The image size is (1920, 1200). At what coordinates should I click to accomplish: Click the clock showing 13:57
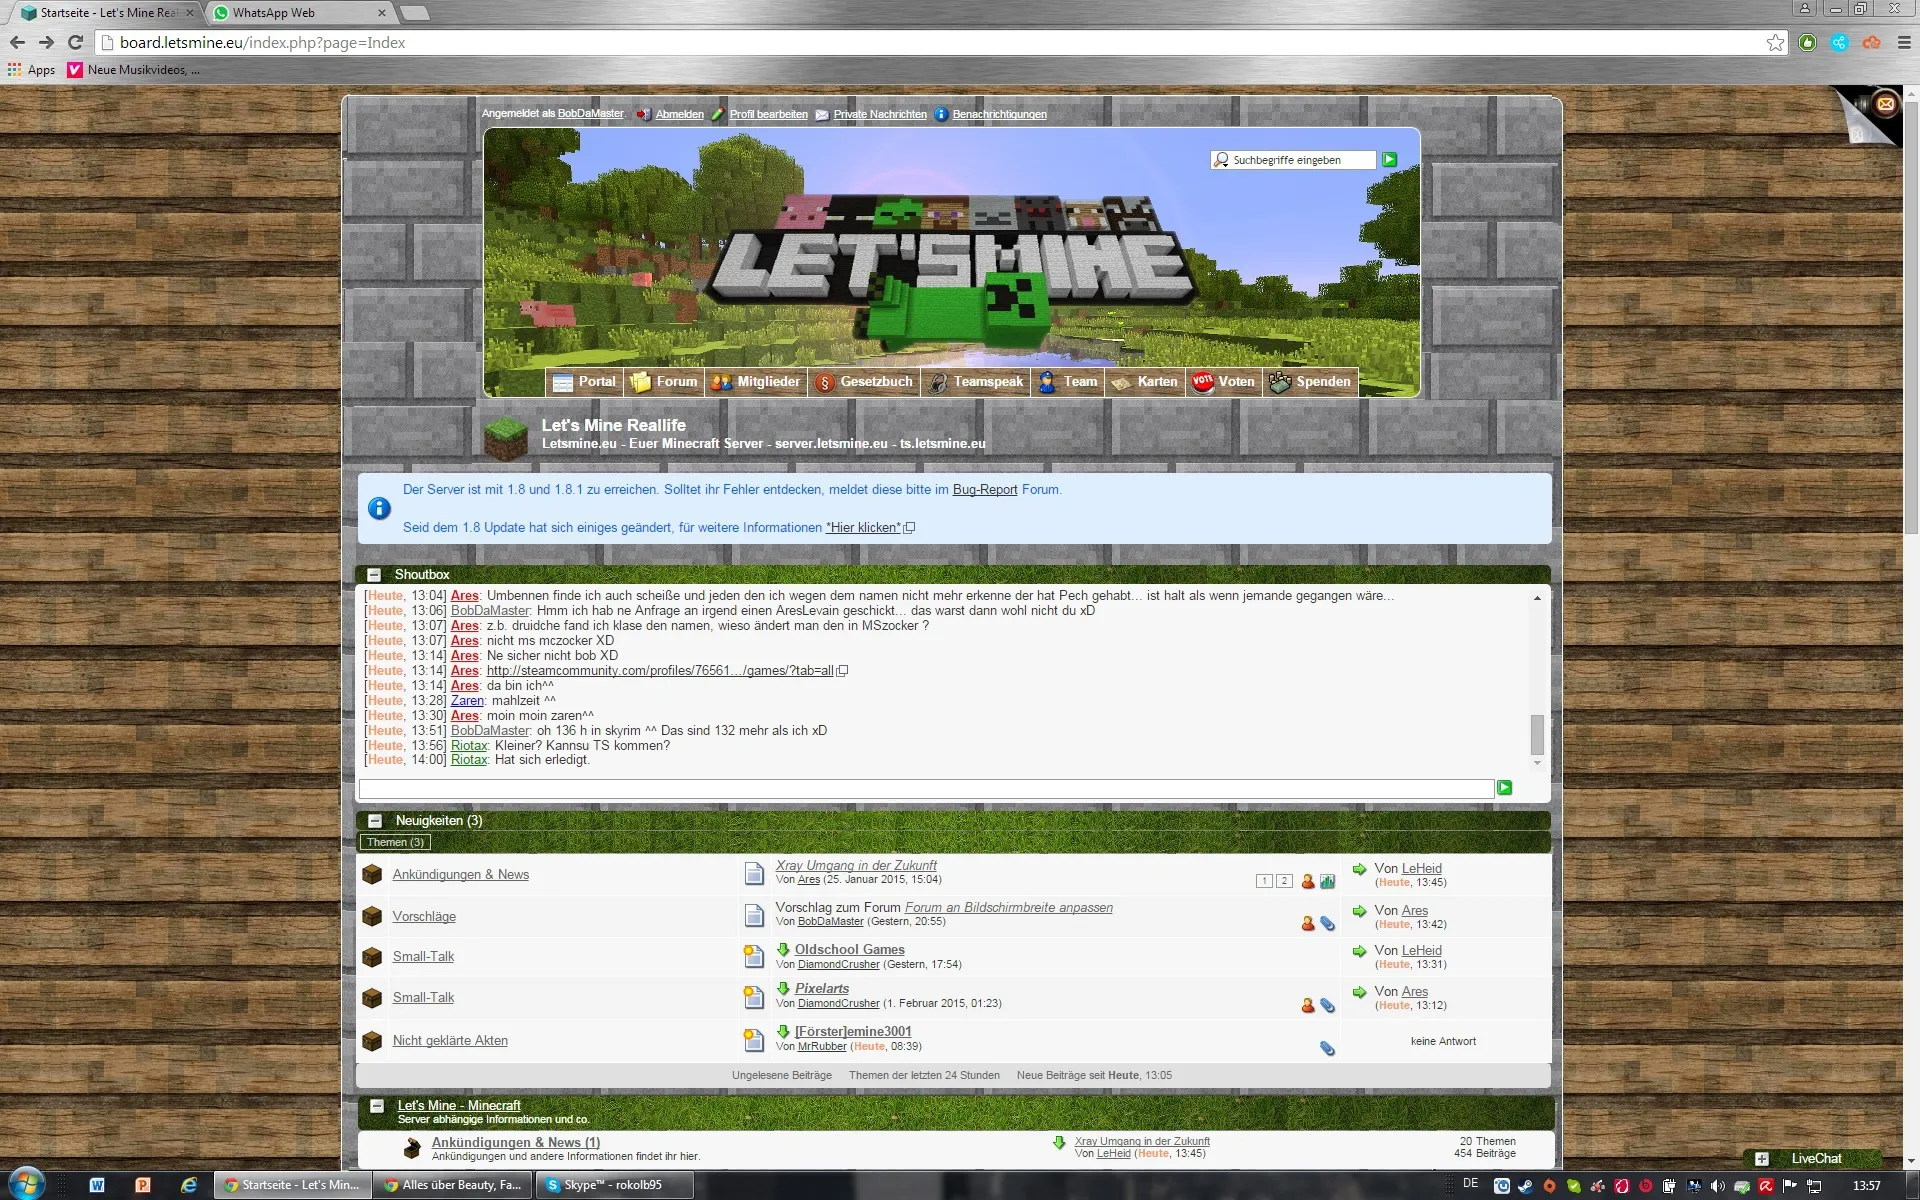(x=1866, y=1186)
